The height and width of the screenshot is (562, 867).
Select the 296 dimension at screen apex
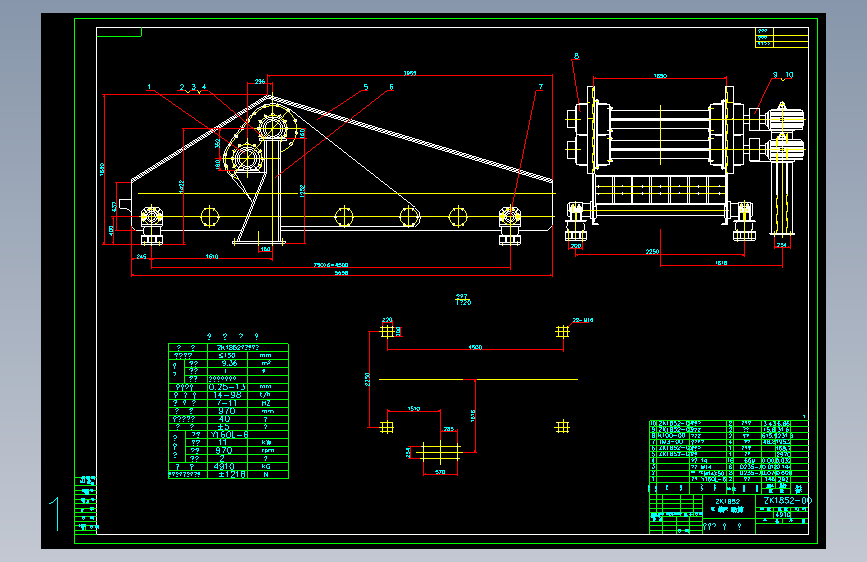(x=259, y=81)
